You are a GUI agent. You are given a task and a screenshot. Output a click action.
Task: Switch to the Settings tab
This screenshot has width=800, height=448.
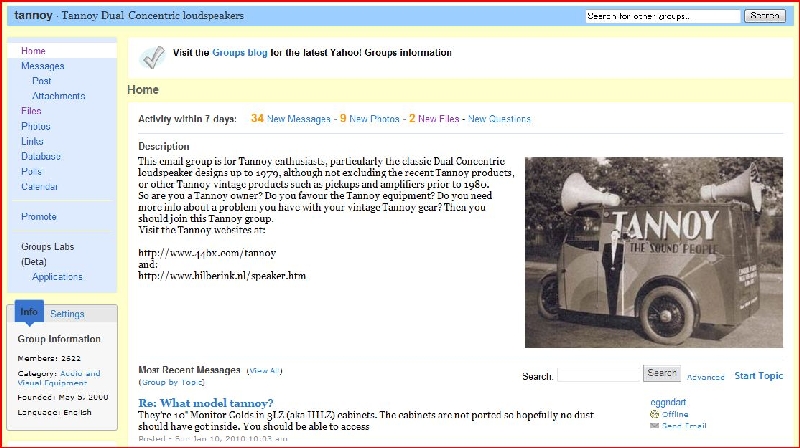tap(67, 314)
